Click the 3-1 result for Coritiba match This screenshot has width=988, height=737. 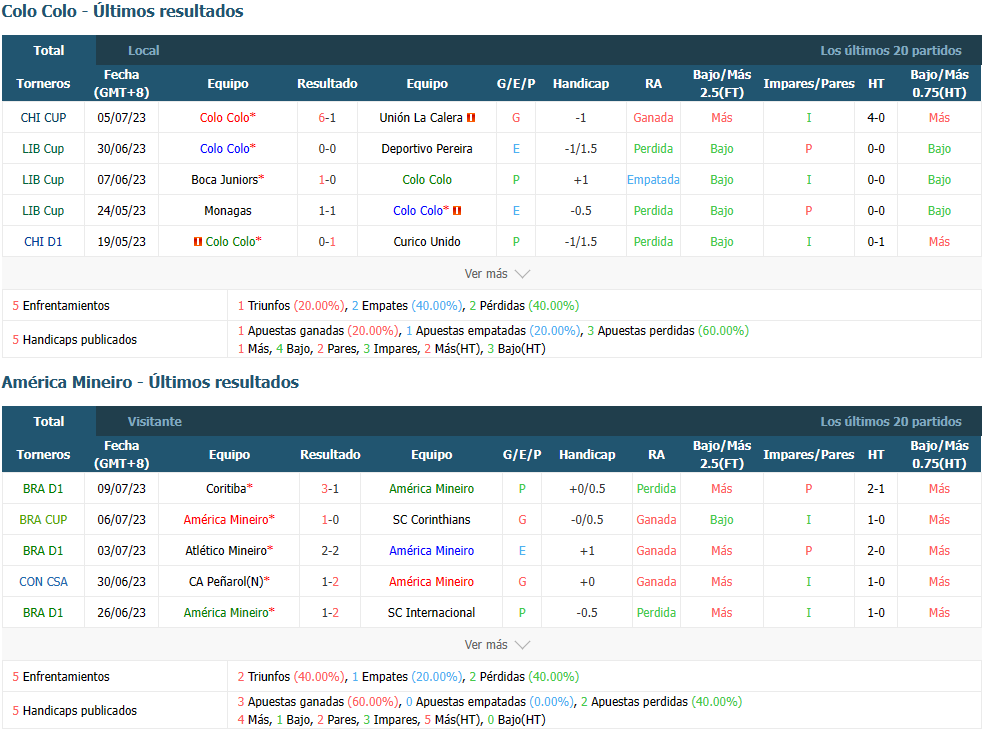(330, 489)
